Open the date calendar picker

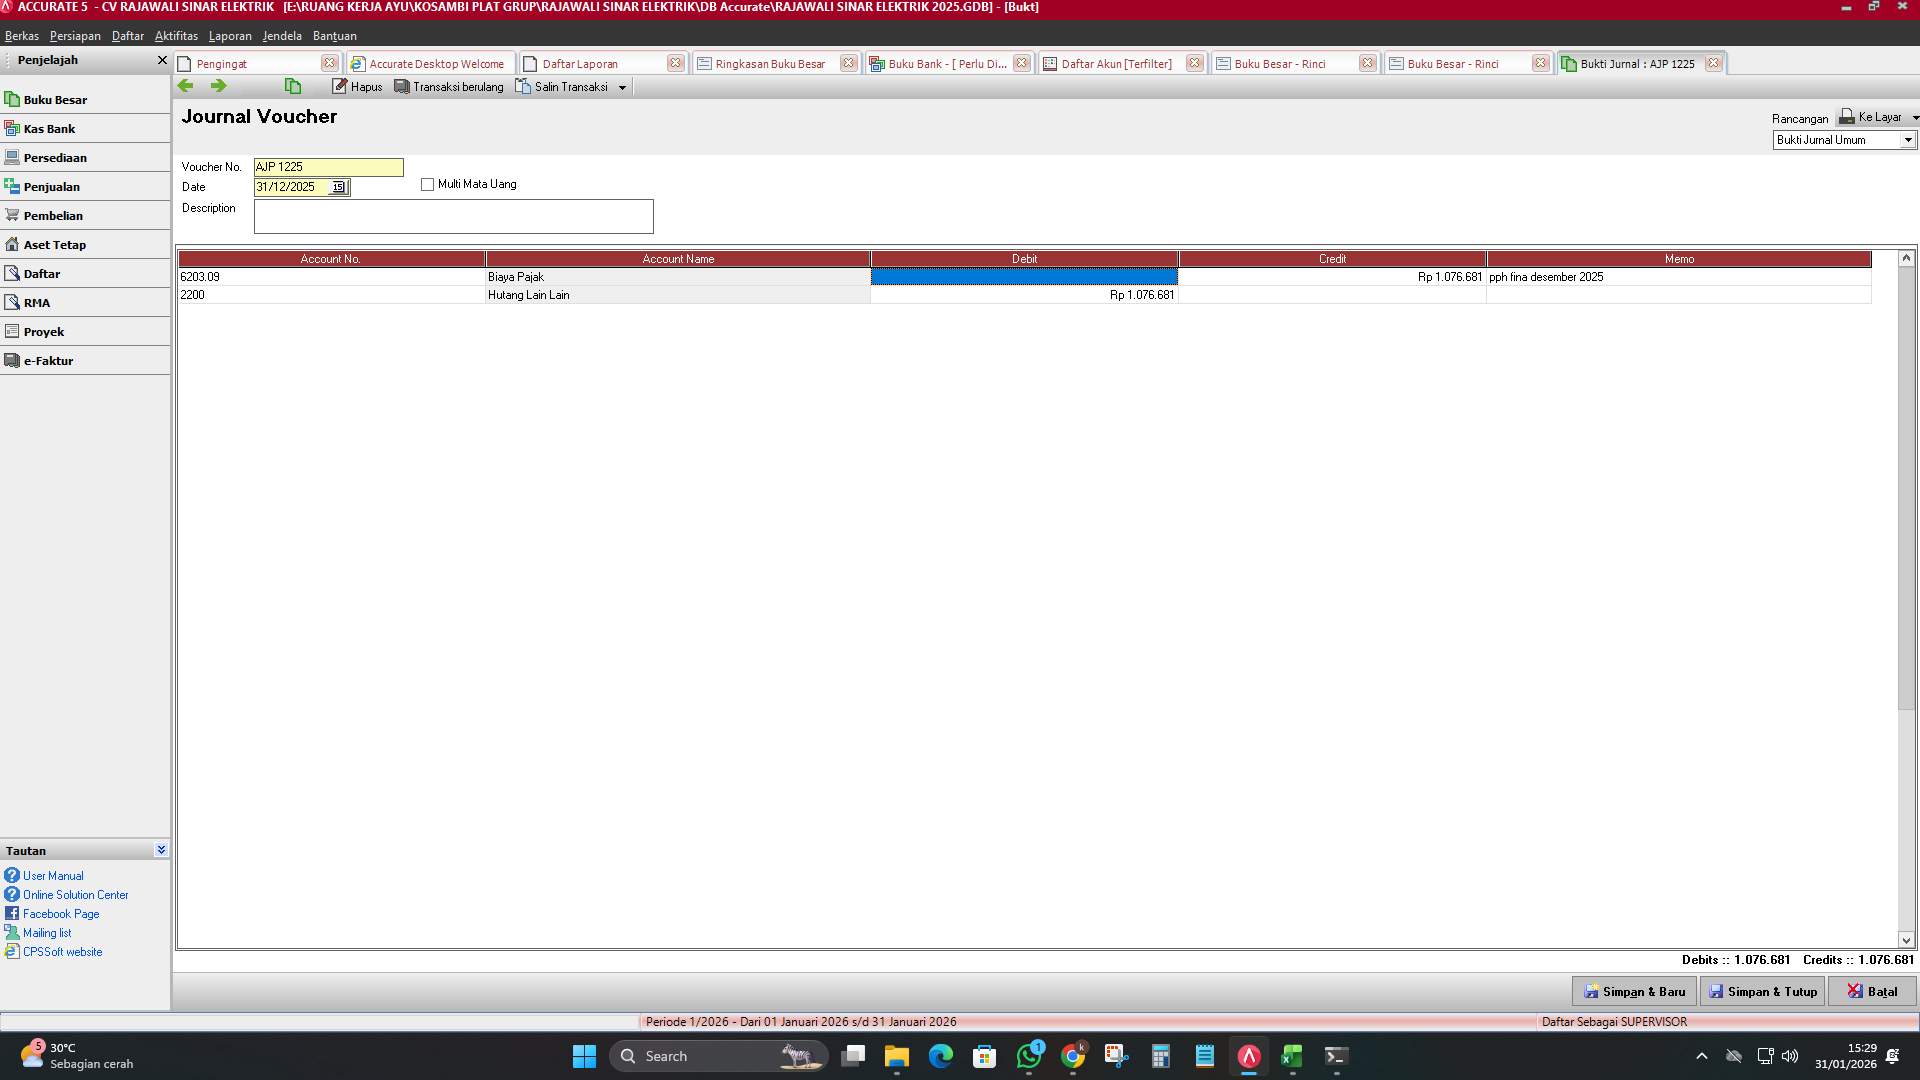tap(338, 187)
